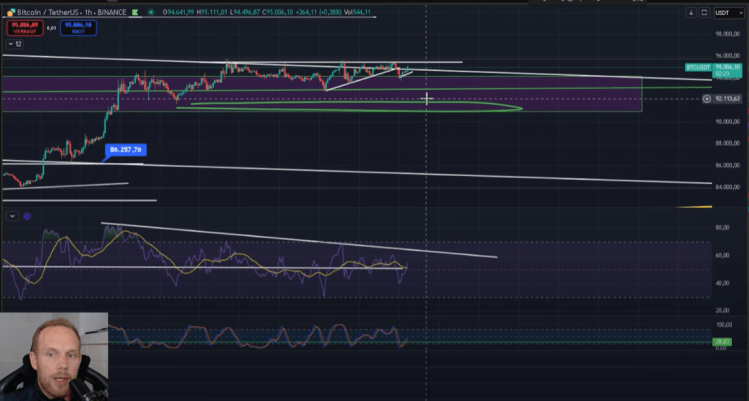This screenshot has width=749, height=401.
Task: Click the green value label on stochastic axis
Action: [x=722, y=342]
